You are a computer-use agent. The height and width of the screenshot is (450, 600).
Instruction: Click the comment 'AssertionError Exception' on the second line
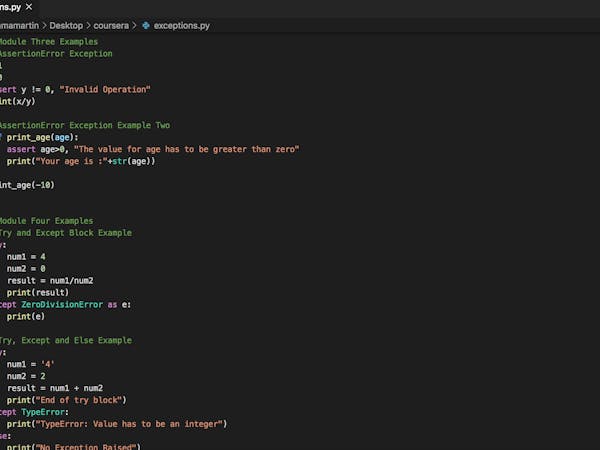(56, 54)
